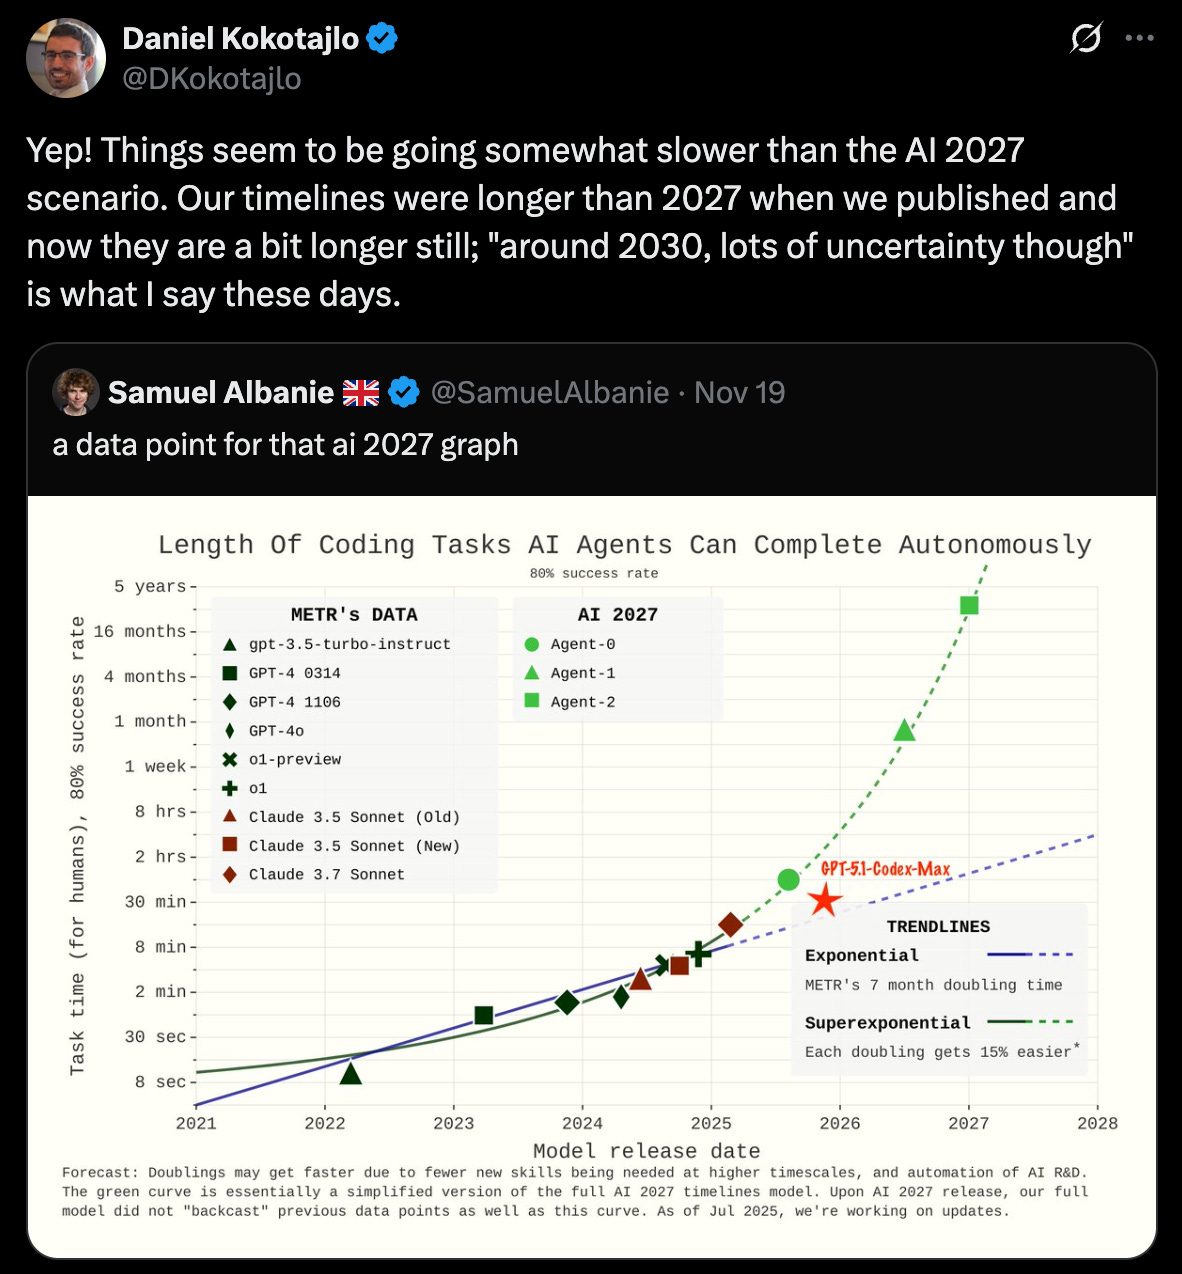
Task: Click the Nov 19 timestamp
Action: click(x=740, y=392)
